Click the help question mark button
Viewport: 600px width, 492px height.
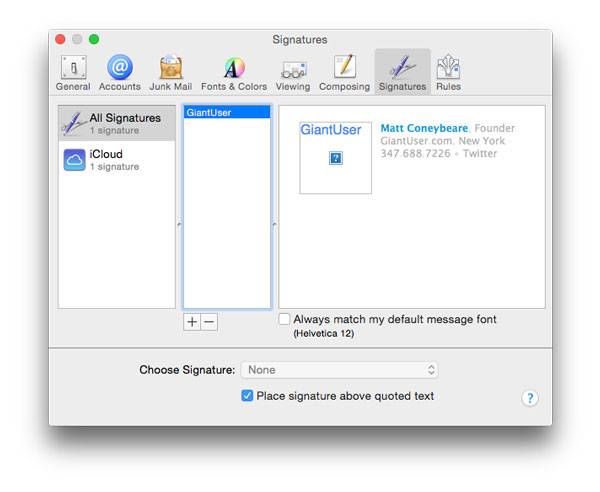(530, 398)
